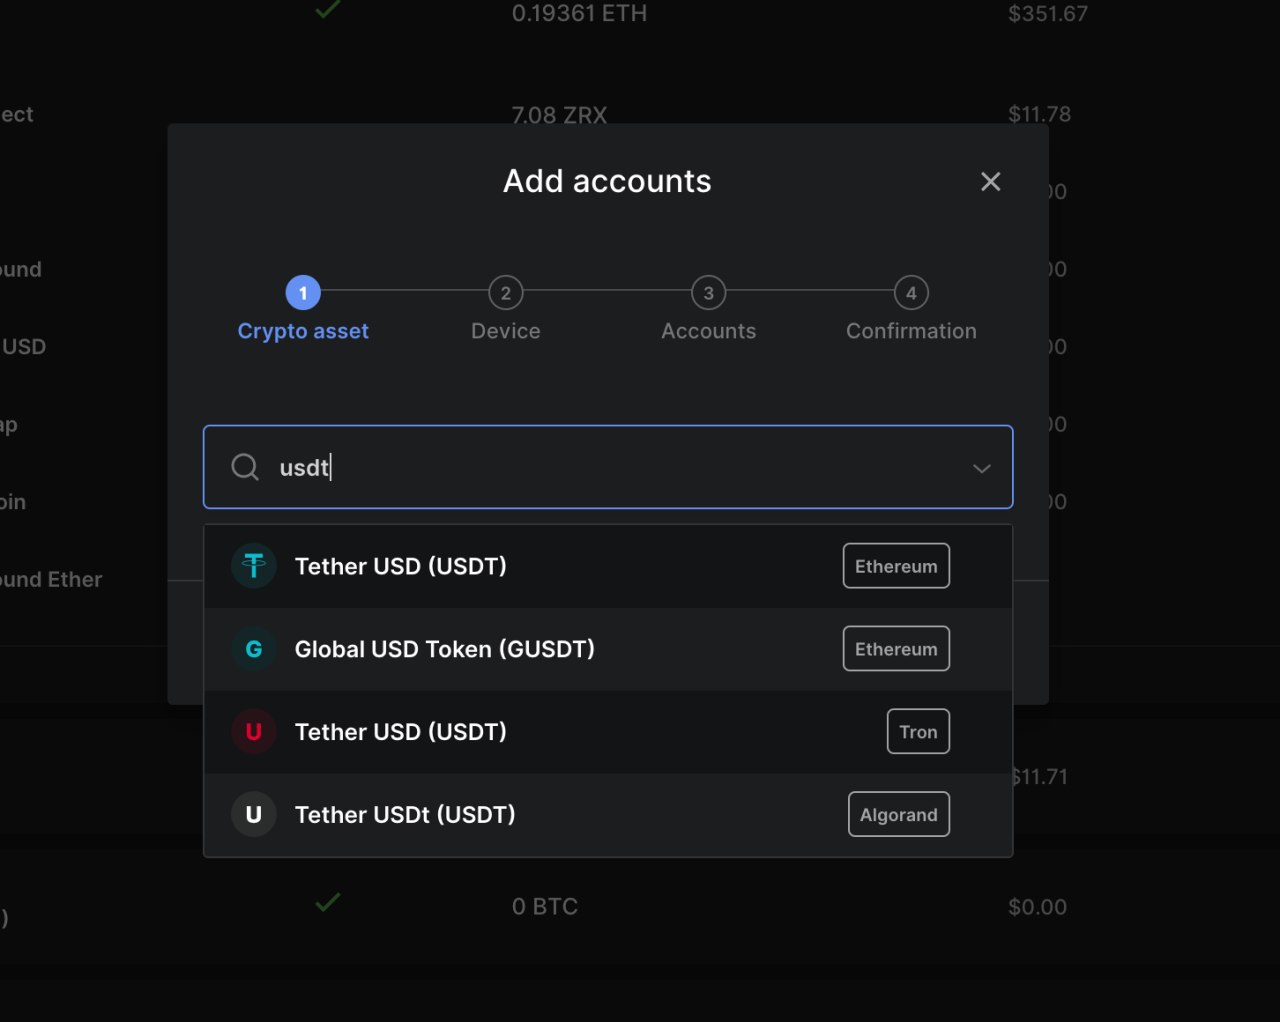Viewport: 1280px width, 1022px height.
Task: Select Tether USD (USDT) on Ethereum
Action: click(x=608, y=566)
